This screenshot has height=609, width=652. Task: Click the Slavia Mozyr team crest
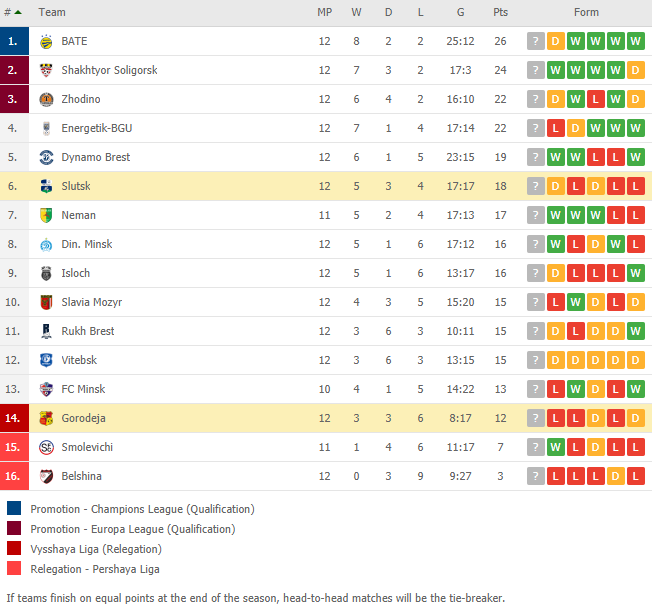coord(46,302)
